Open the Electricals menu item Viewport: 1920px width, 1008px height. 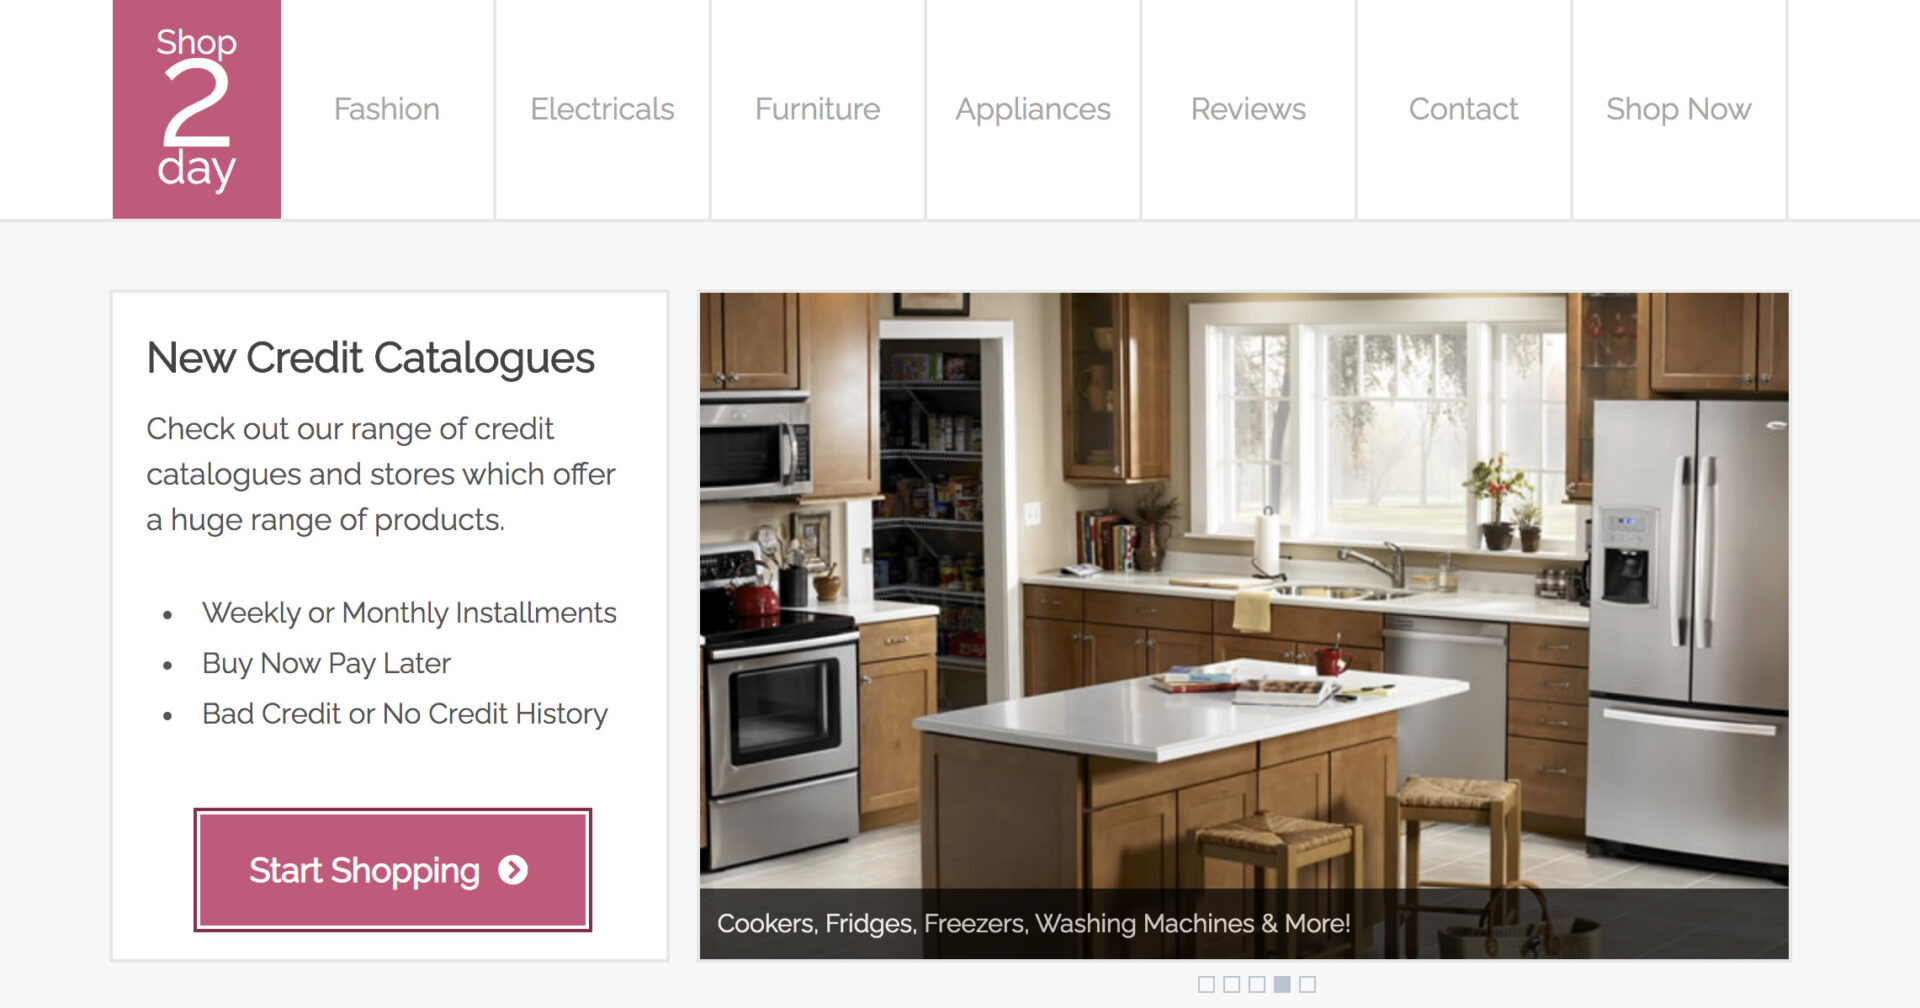602,109
